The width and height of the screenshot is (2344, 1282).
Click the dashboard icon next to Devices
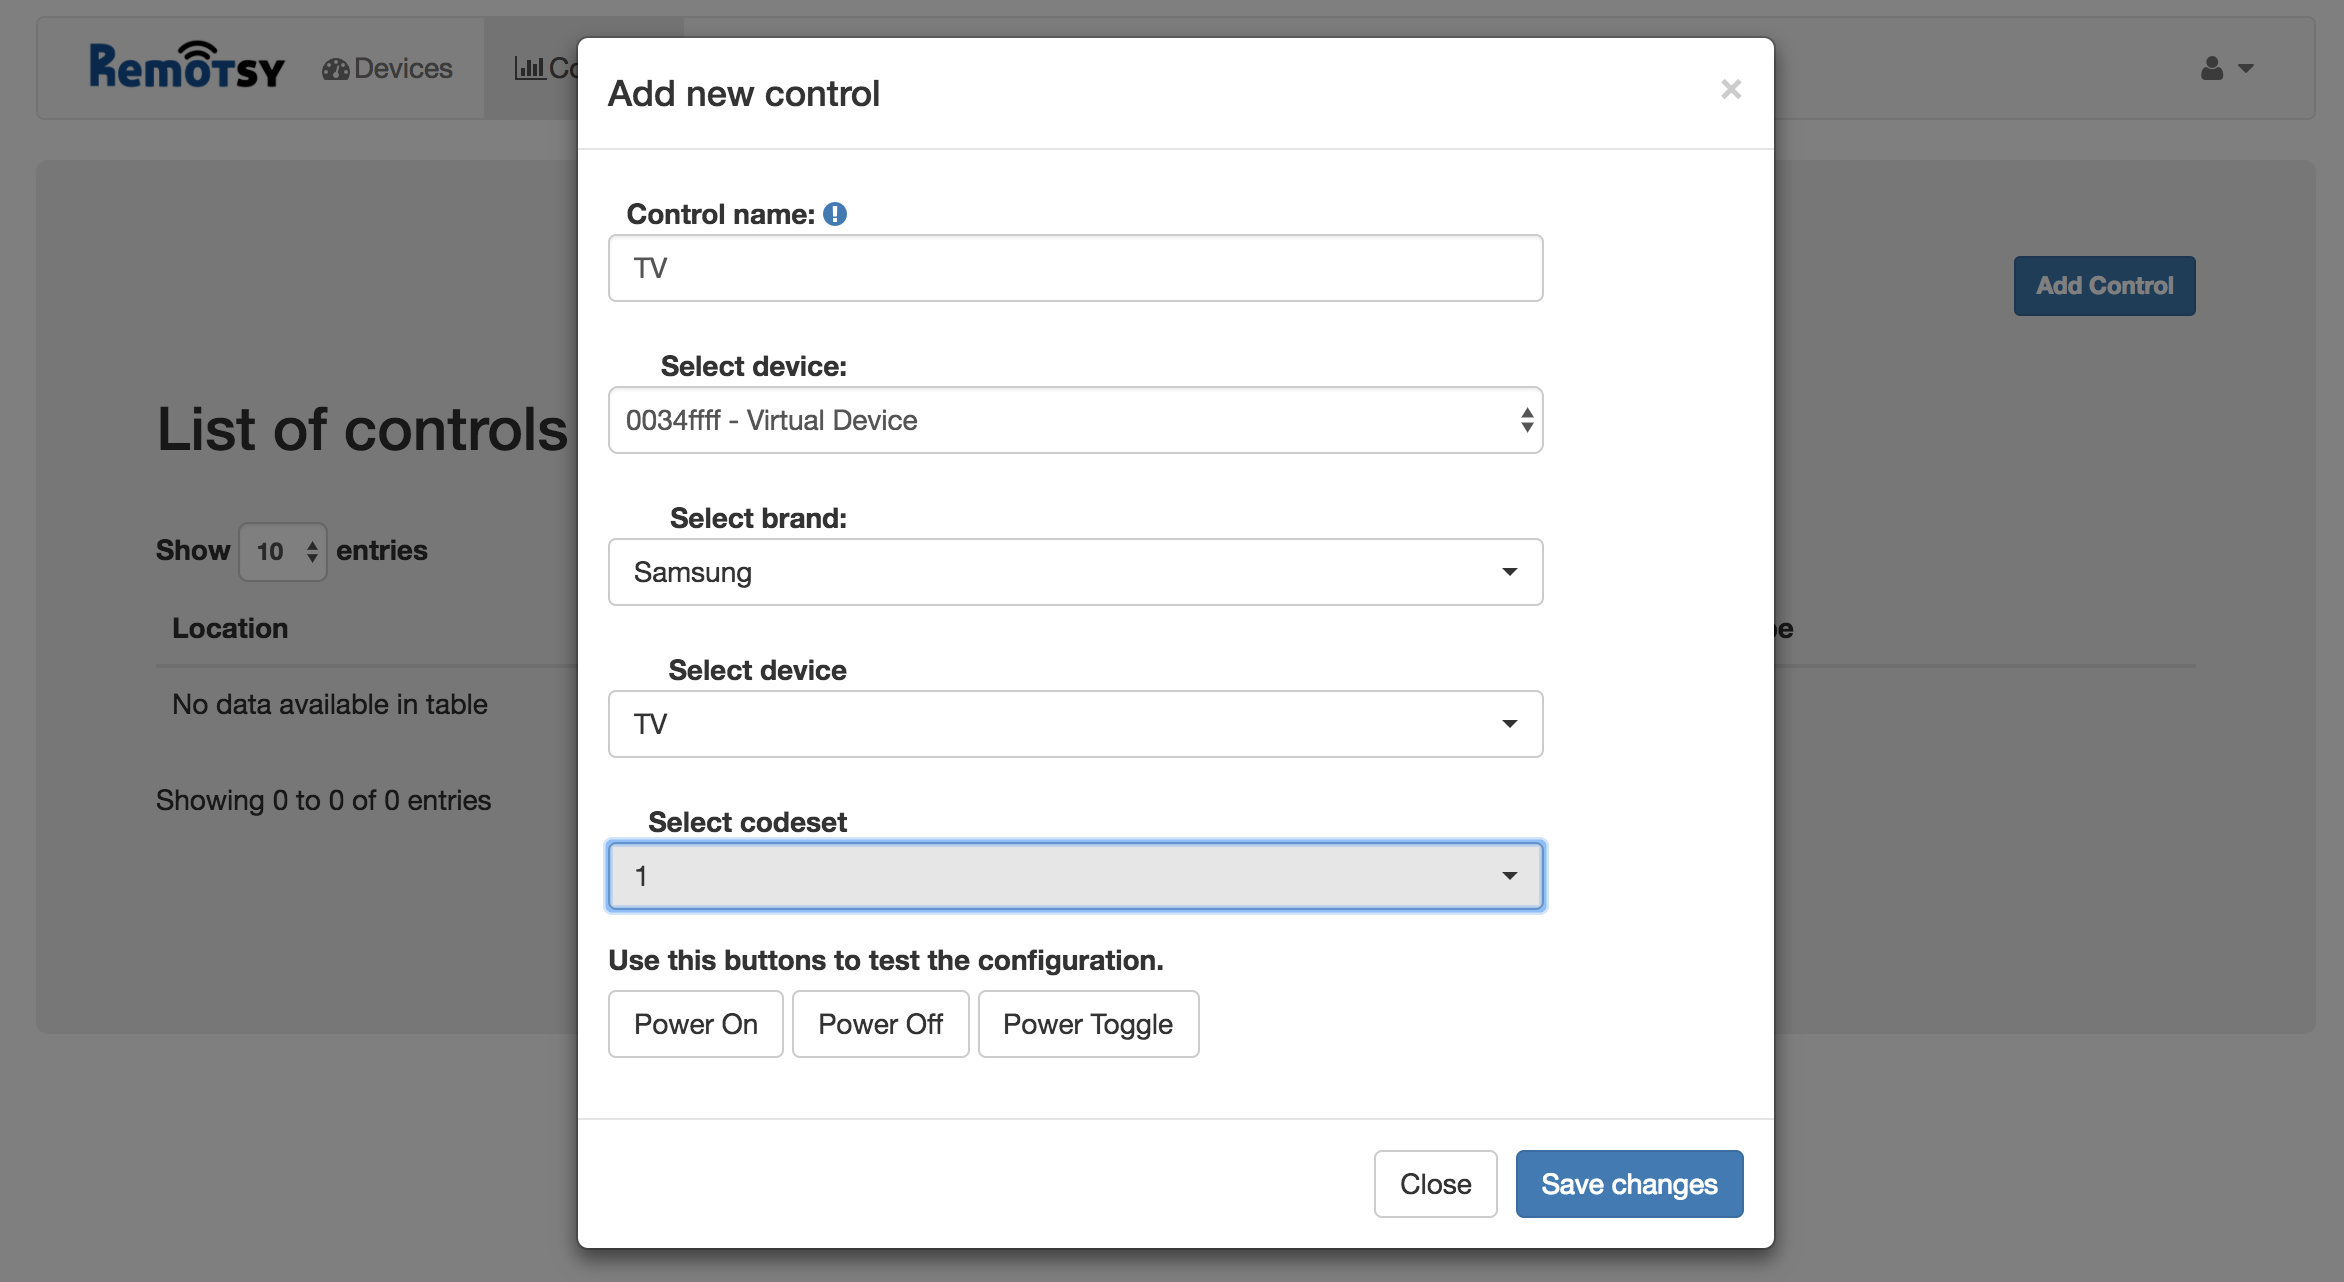tap(335, 69)
